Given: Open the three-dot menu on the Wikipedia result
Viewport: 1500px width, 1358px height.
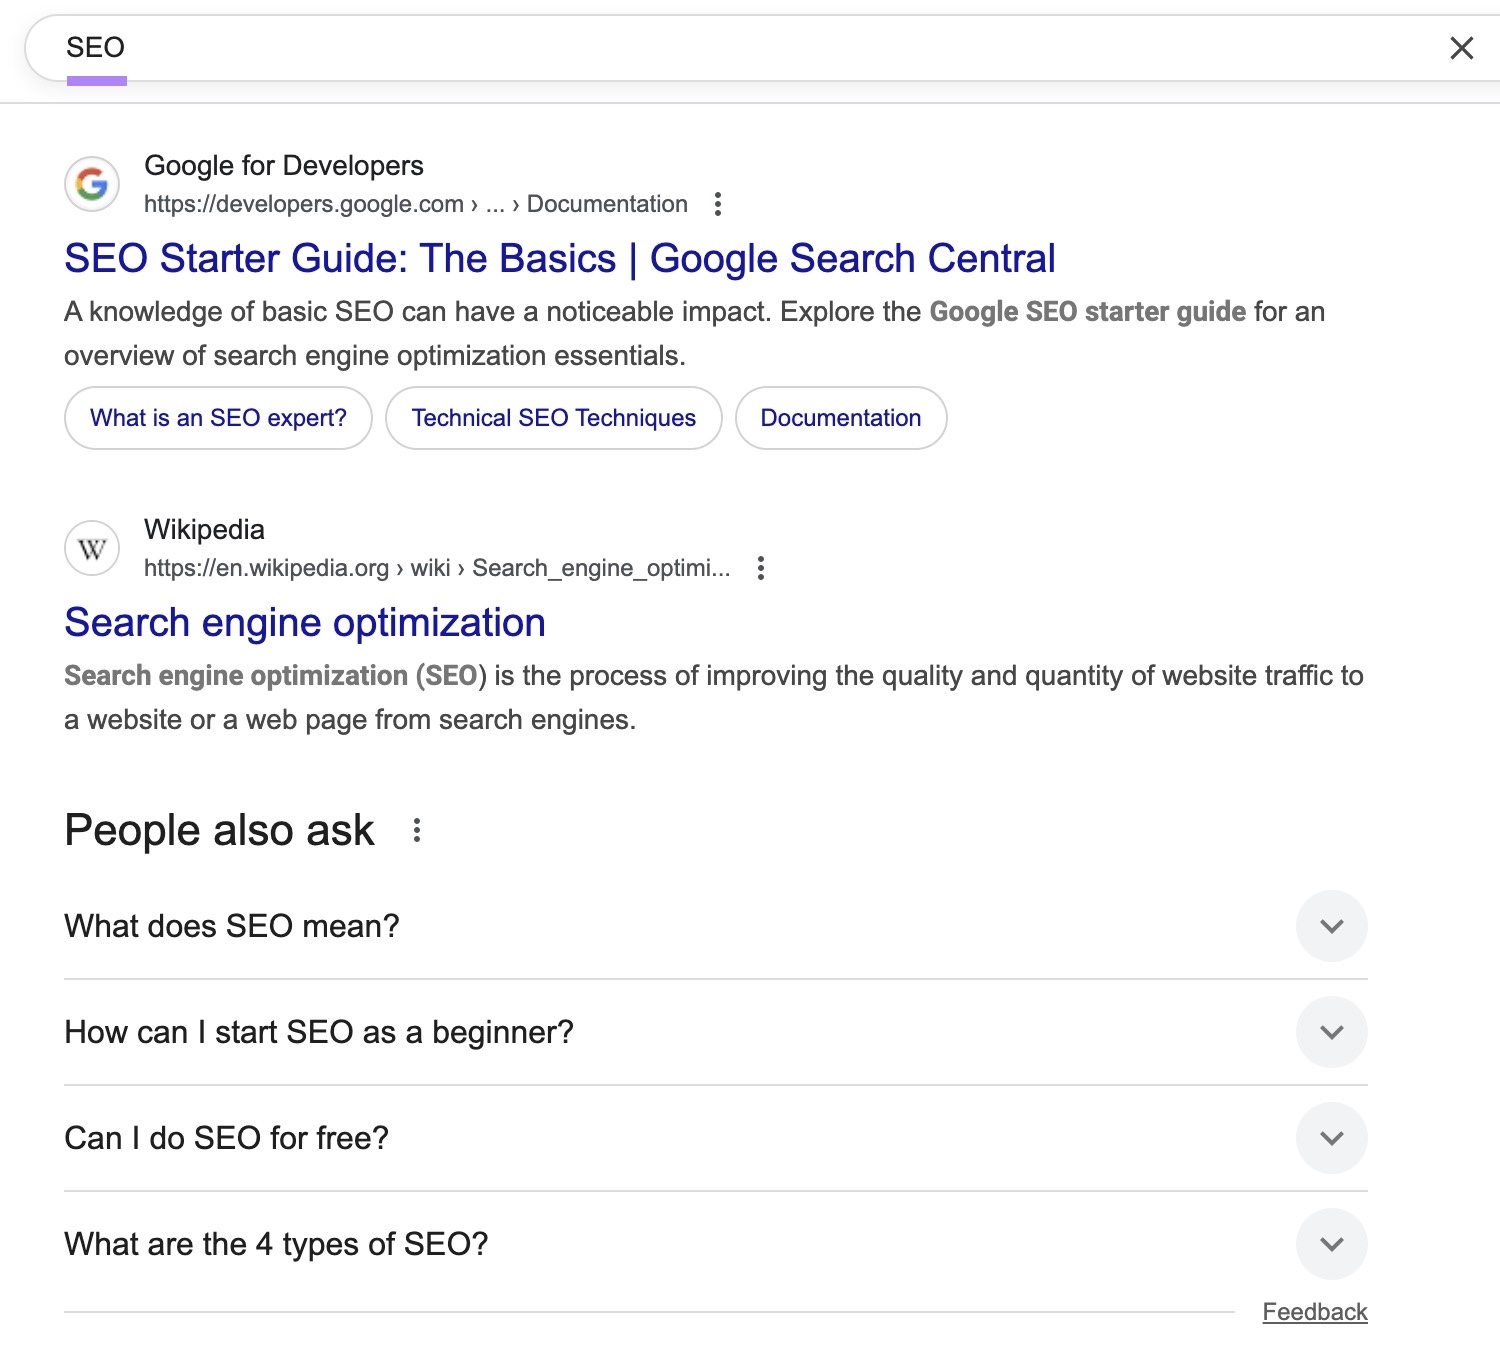Looking at the screenshot, I should click(x=761, y=568).
